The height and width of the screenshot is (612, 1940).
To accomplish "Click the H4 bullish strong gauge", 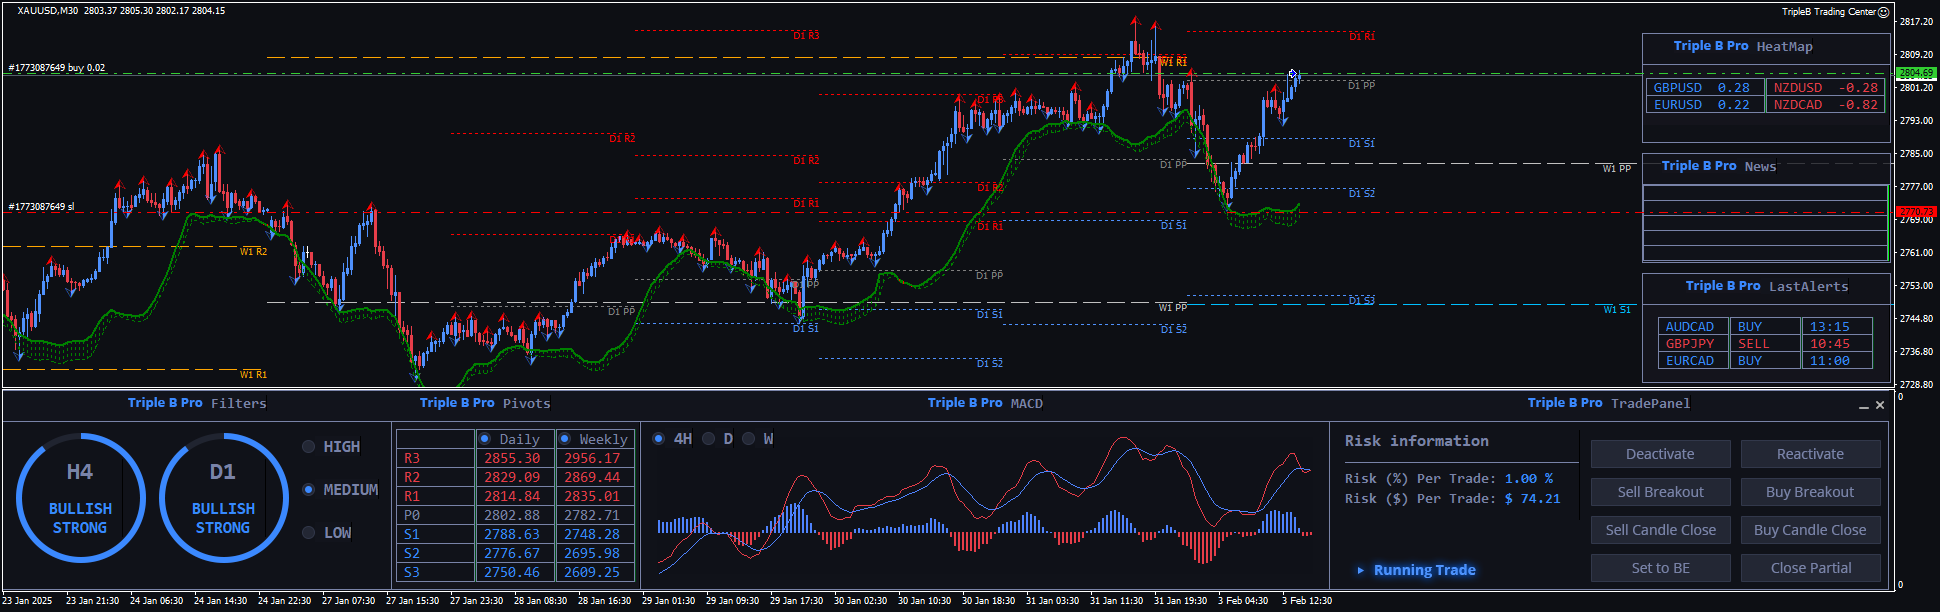I will (80, 498).
